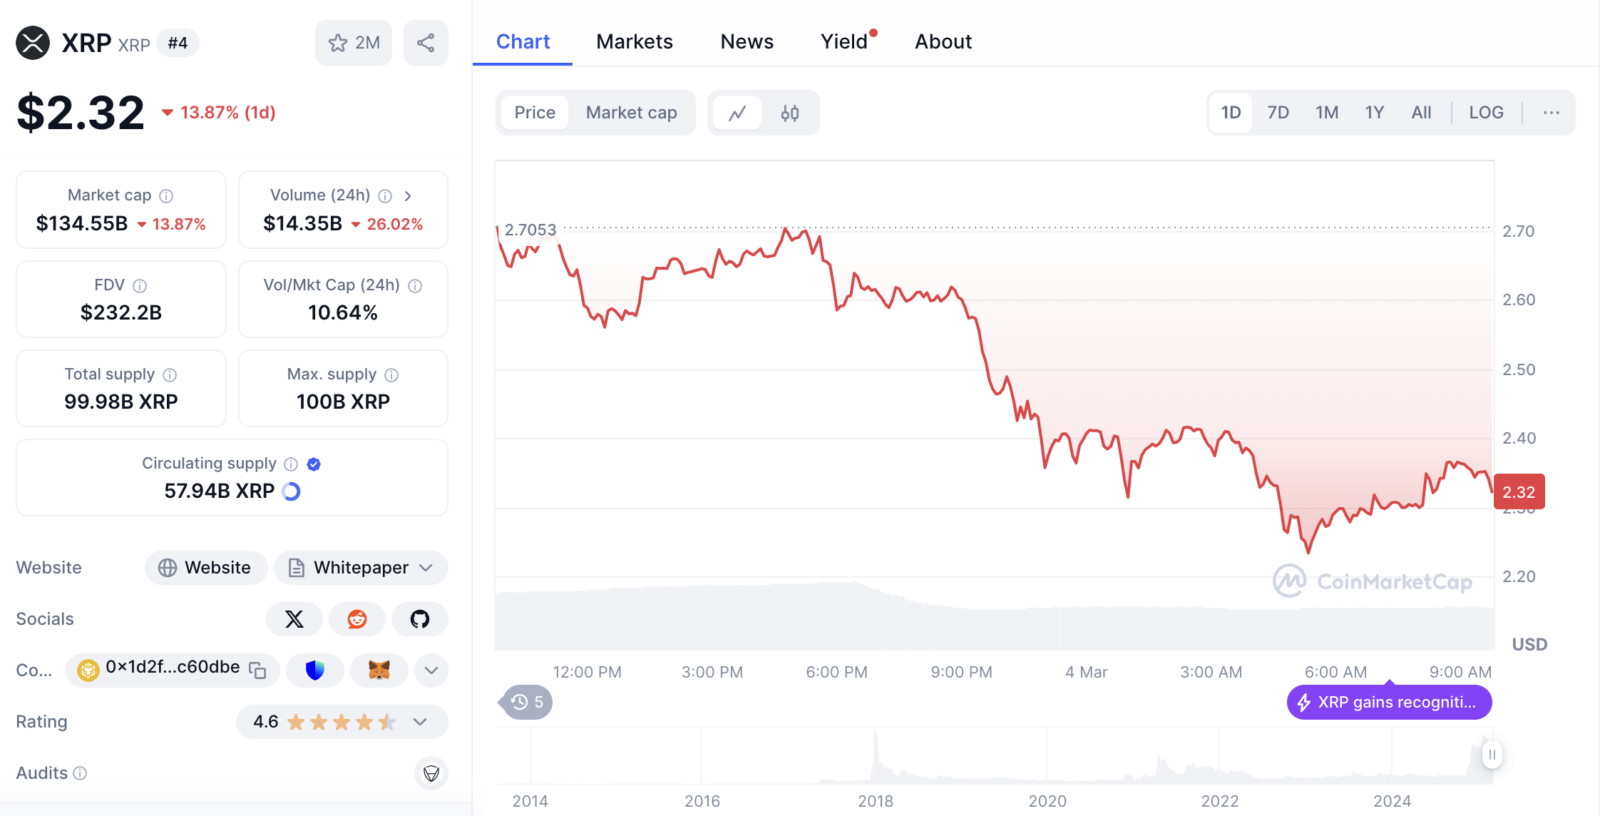Image resolution: width=1600 pixels, height=816 pixels.
Task: Open the GitHub repository icon
Action: click(x=420, y=619)
